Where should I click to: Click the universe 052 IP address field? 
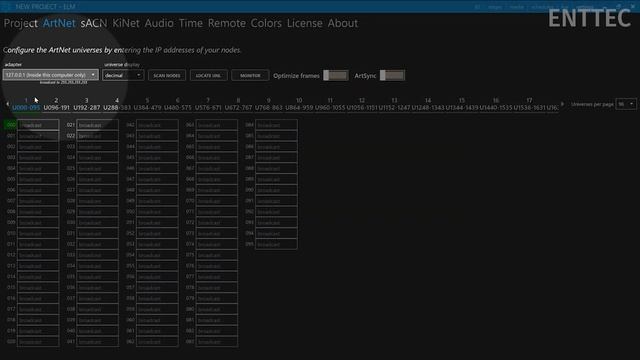(x=157, y=233)
